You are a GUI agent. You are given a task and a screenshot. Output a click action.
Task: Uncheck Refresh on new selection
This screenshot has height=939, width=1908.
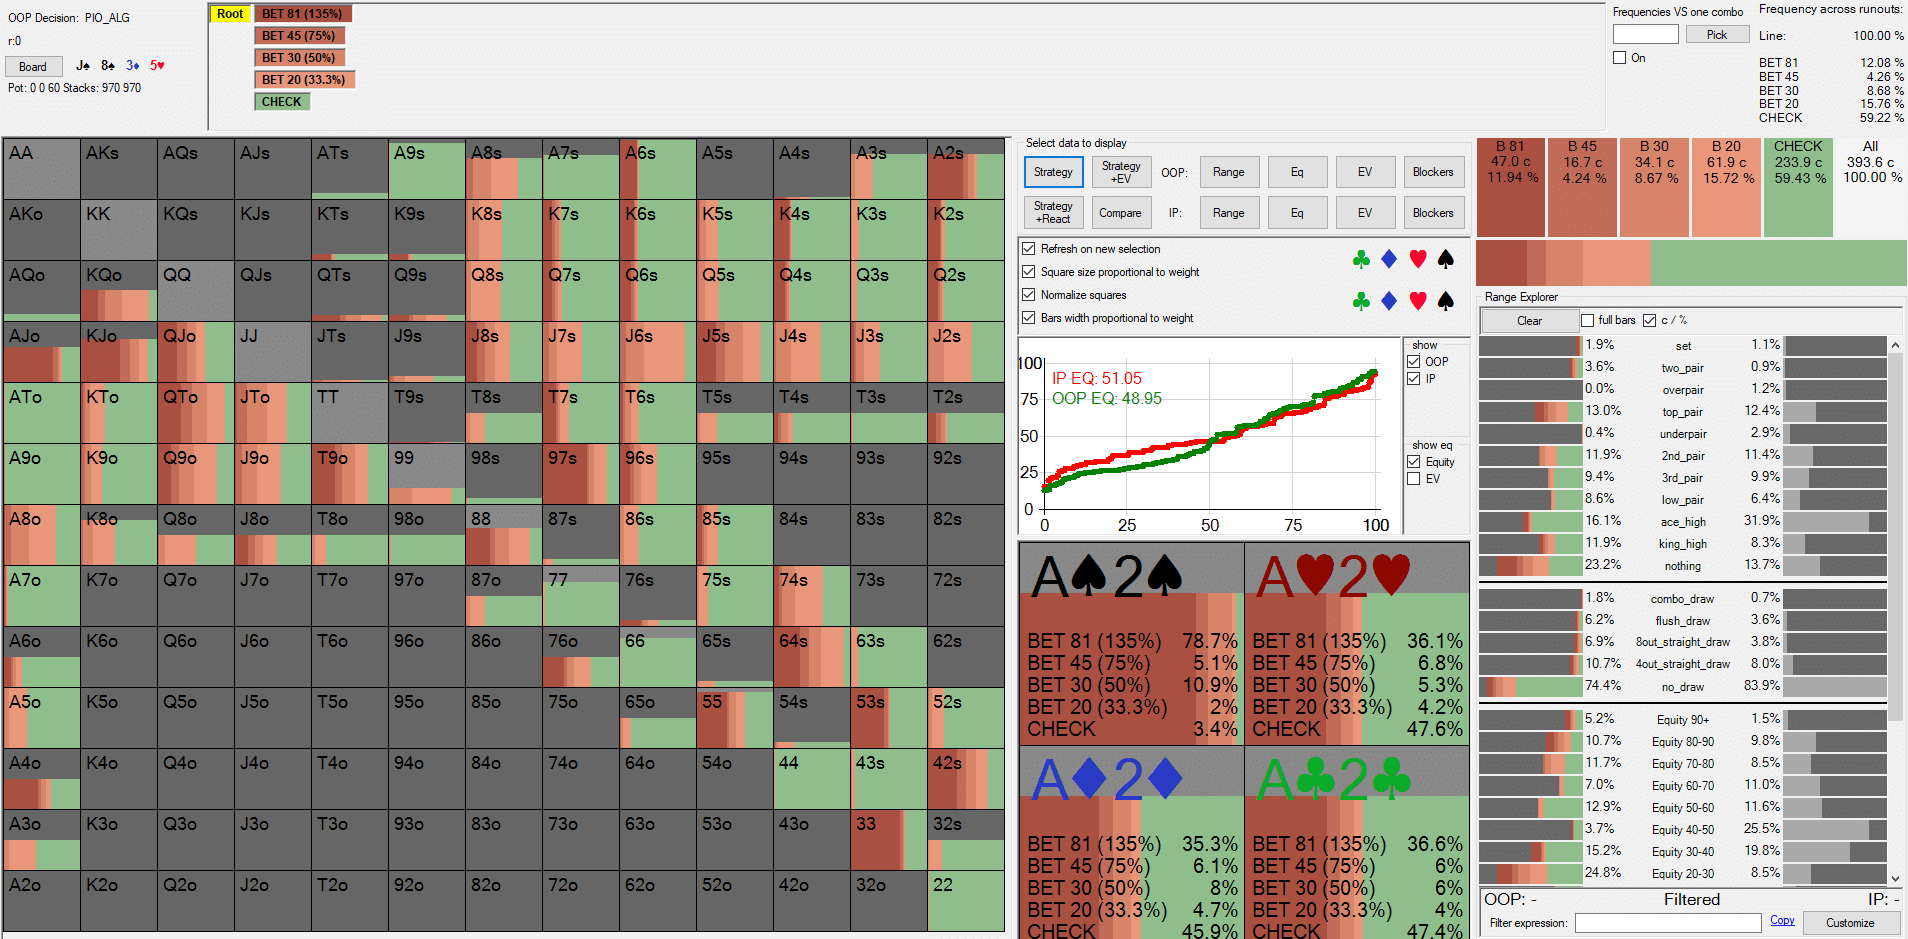coord(1028,249)
